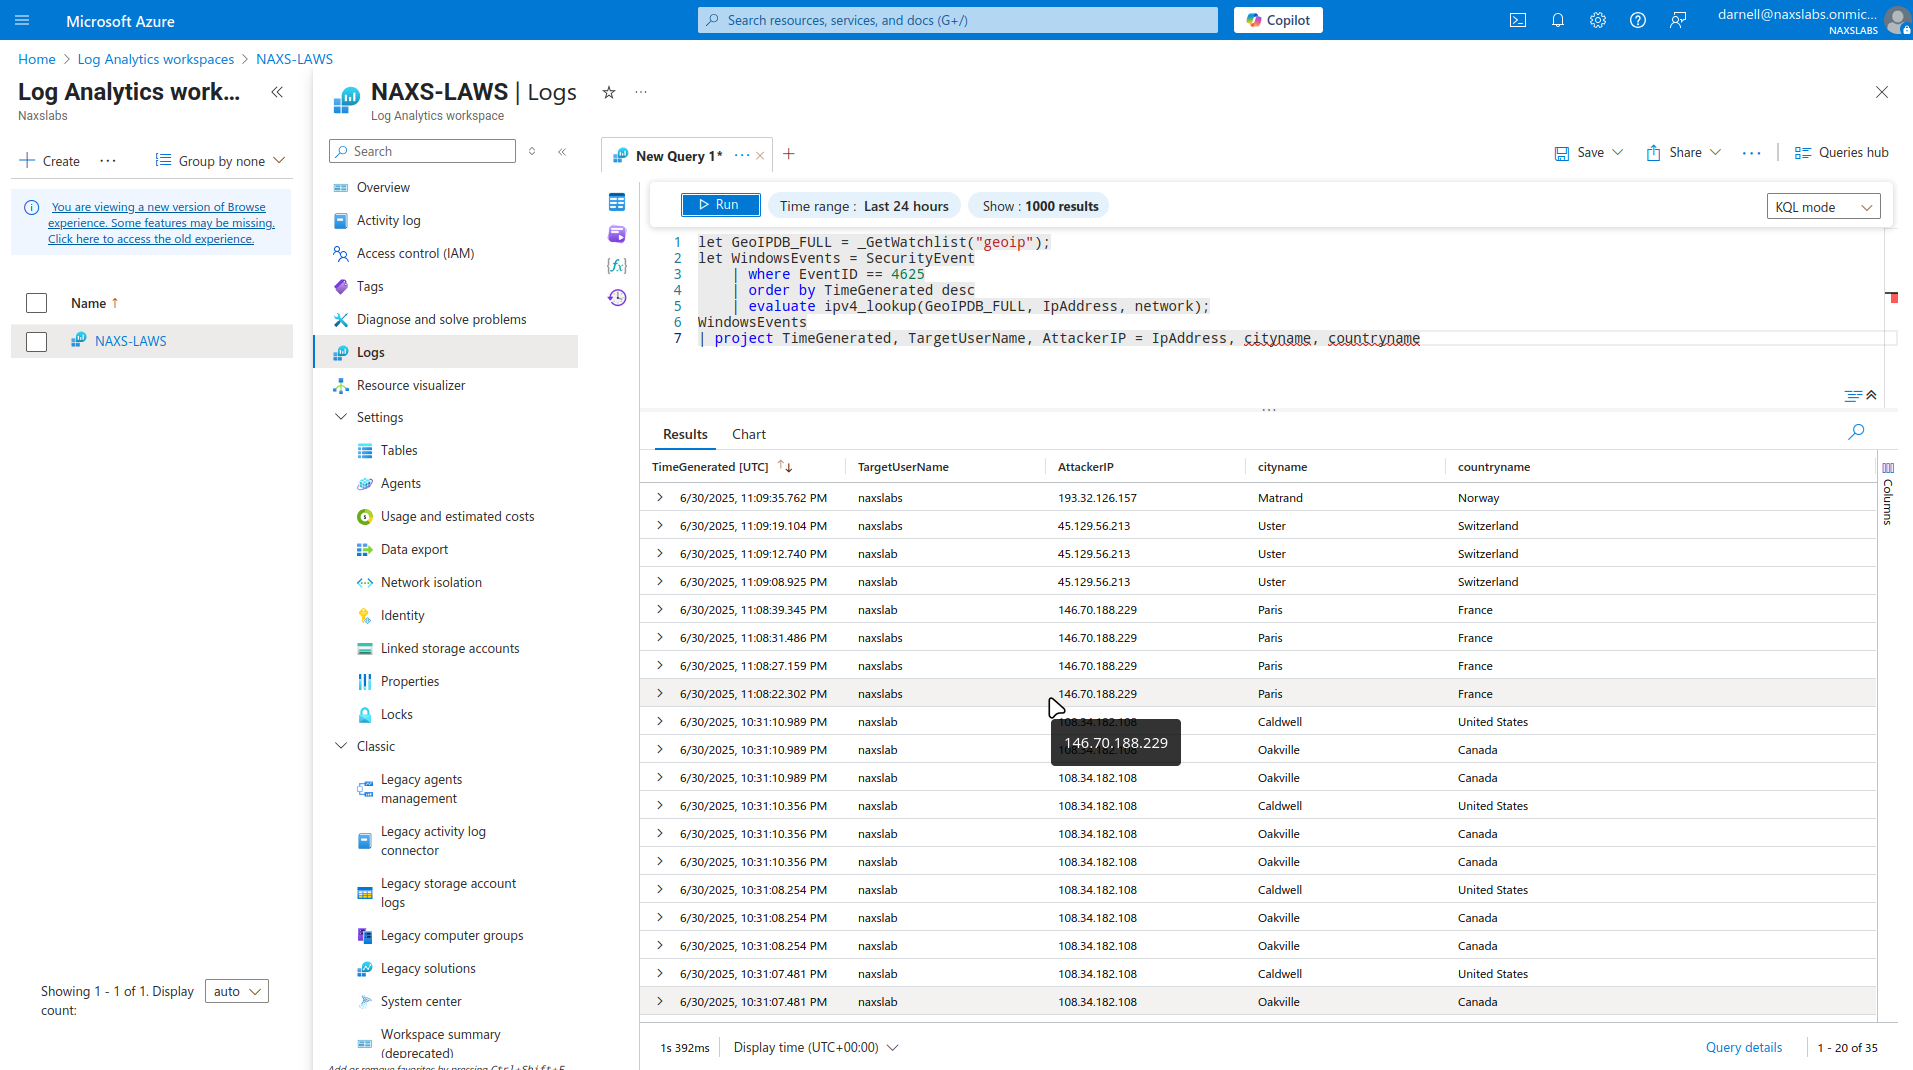Expand the 11:08:39.345 PM result row
The width and height of the screenshot is (1913, 1070).
pyautogui.click(x=659, y=609)
